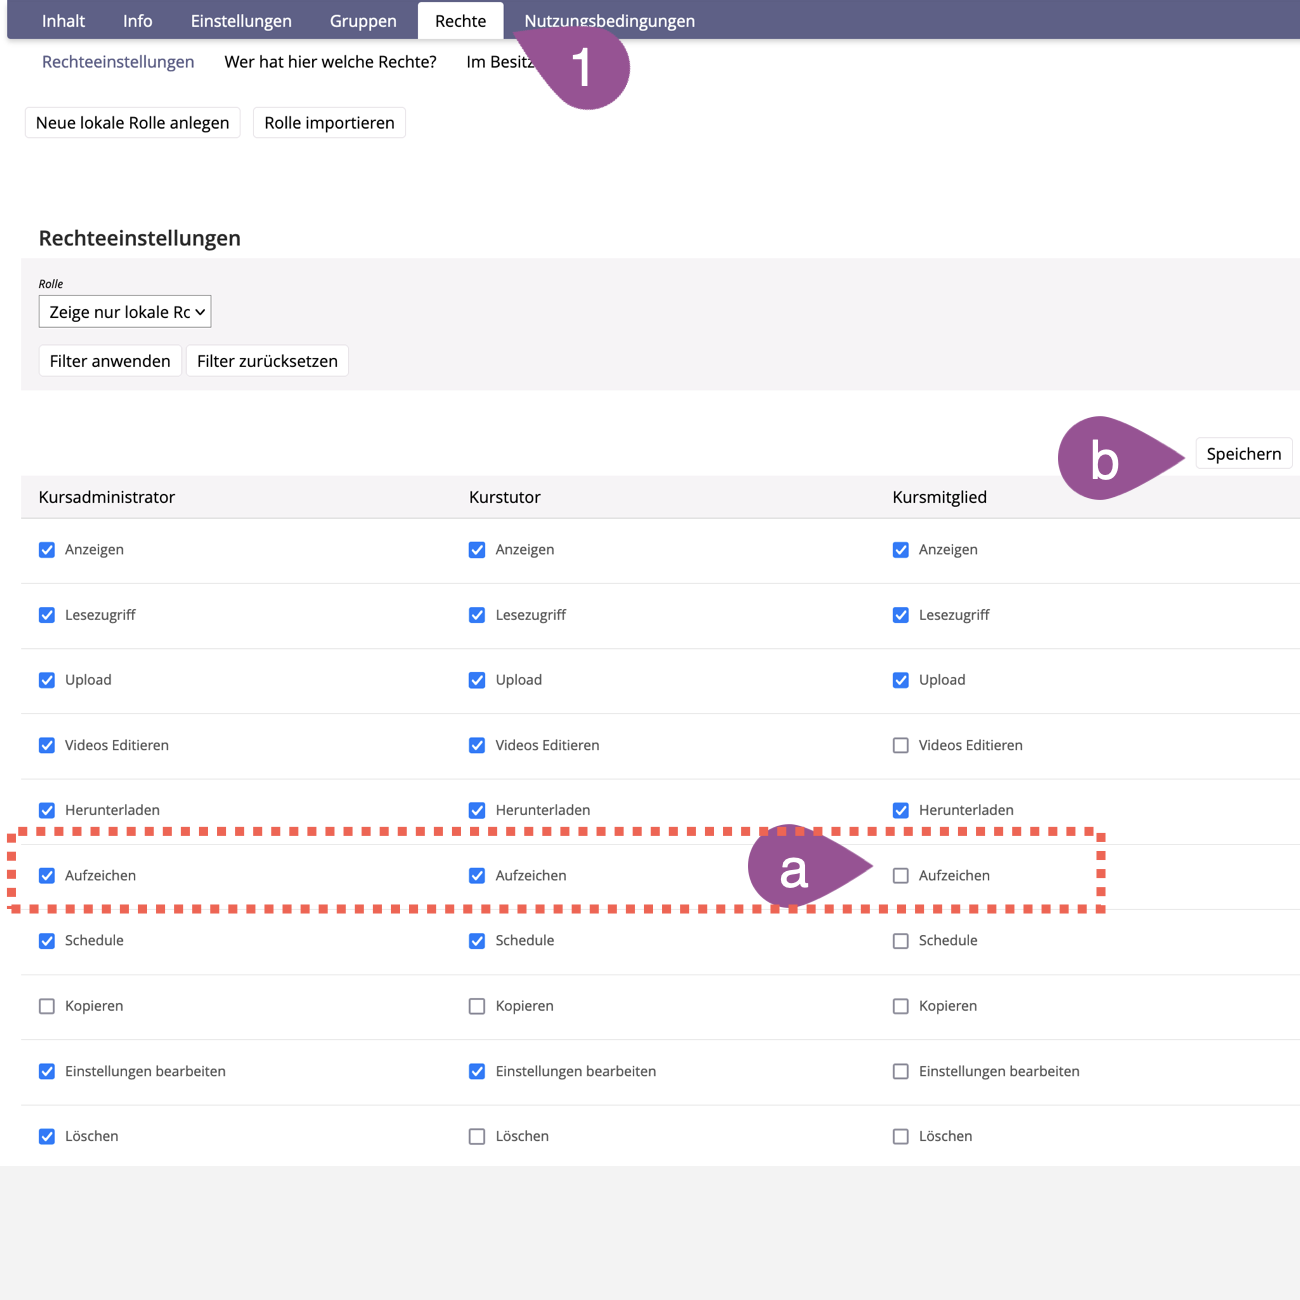Open the Rolle filter dropdown
Screen dimensions: 1300x1300
(125, 312)
